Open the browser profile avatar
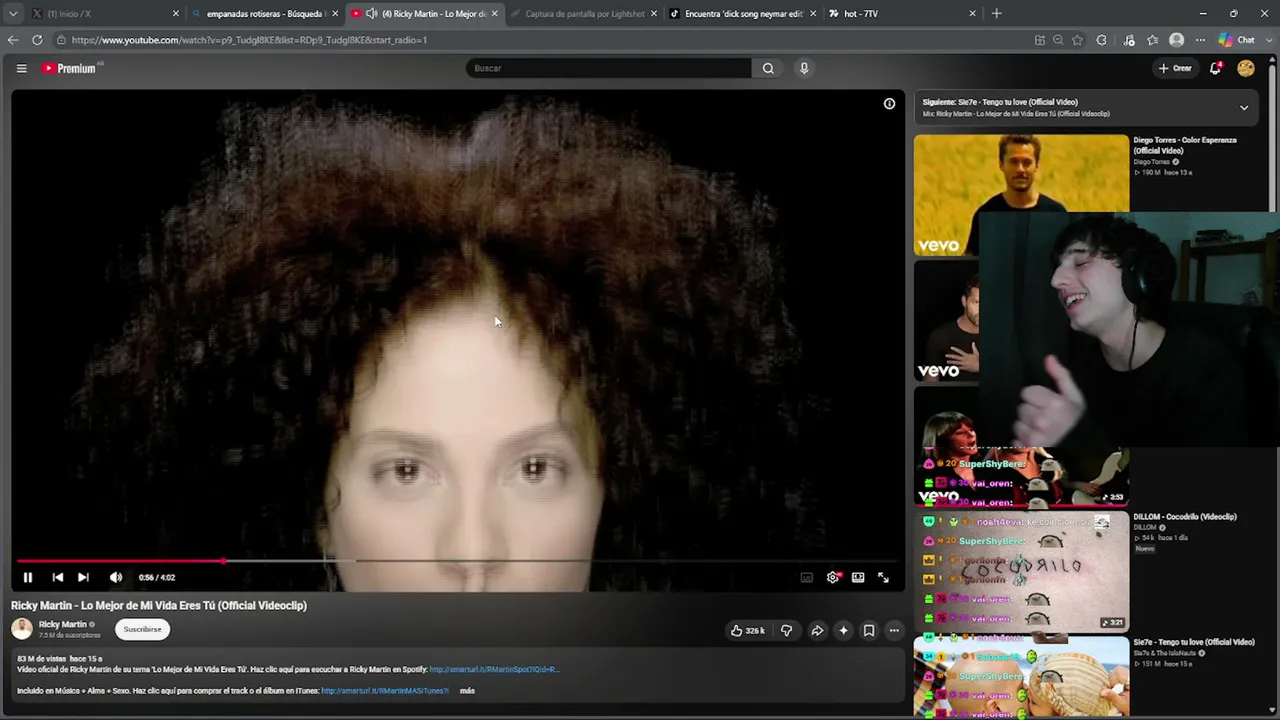 click(1176, 40)
